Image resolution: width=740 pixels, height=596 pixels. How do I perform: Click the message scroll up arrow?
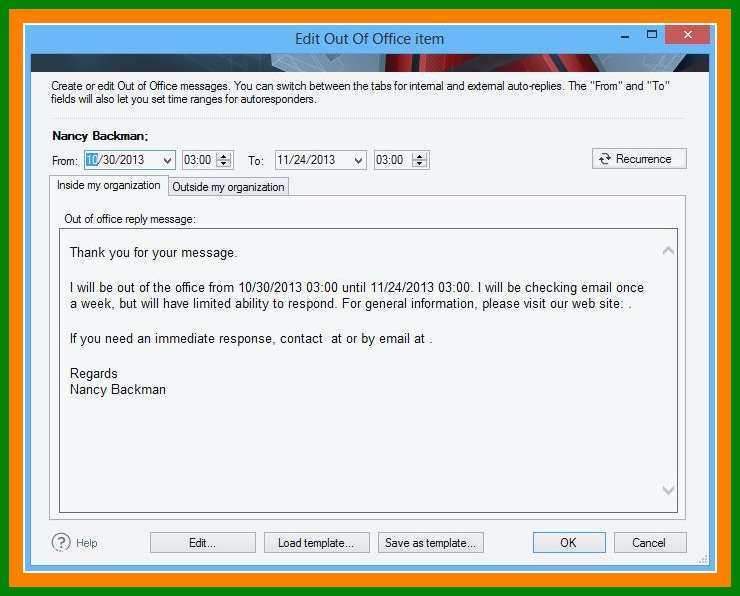[668, 251]
